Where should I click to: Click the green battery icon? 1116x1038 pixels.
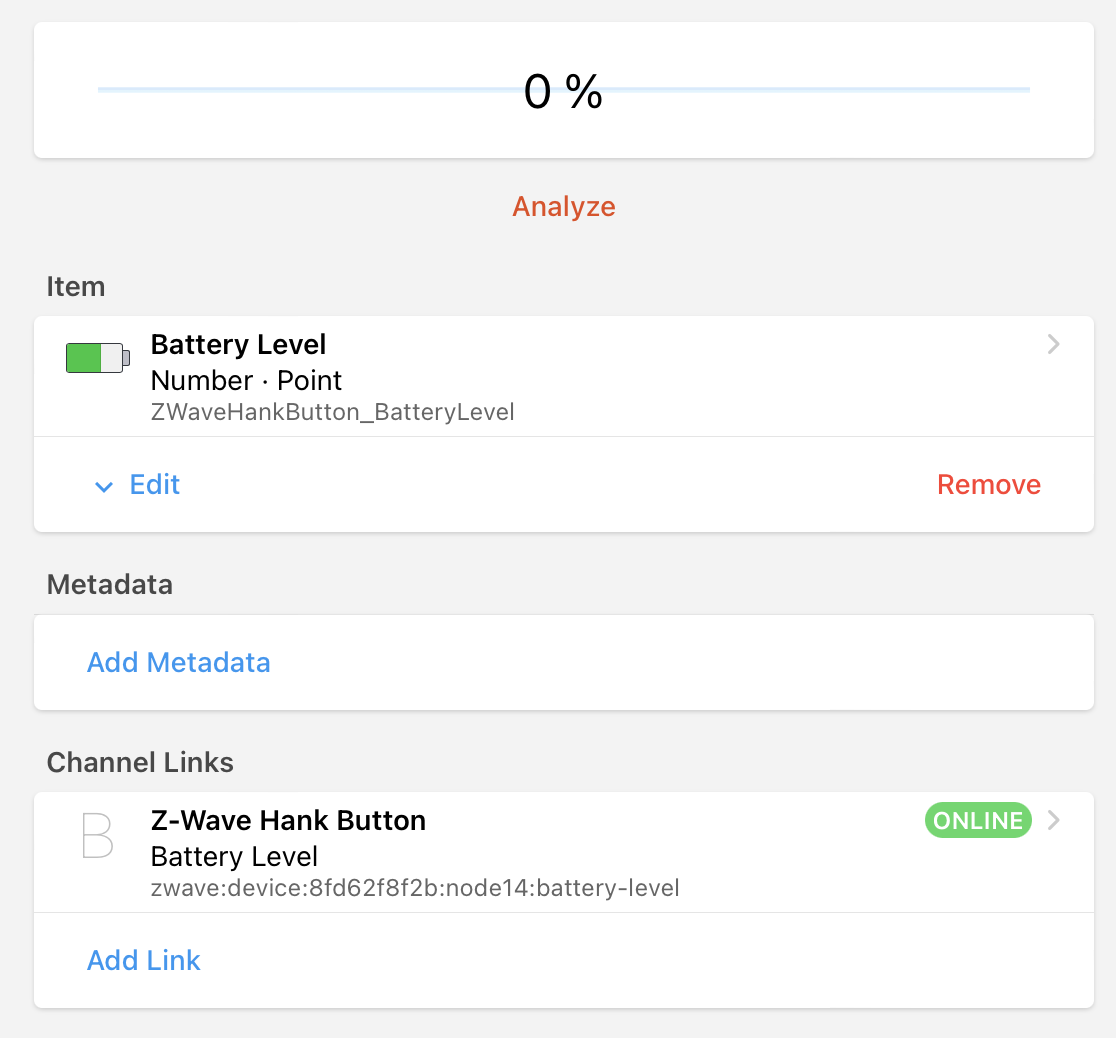pos(97,357)
